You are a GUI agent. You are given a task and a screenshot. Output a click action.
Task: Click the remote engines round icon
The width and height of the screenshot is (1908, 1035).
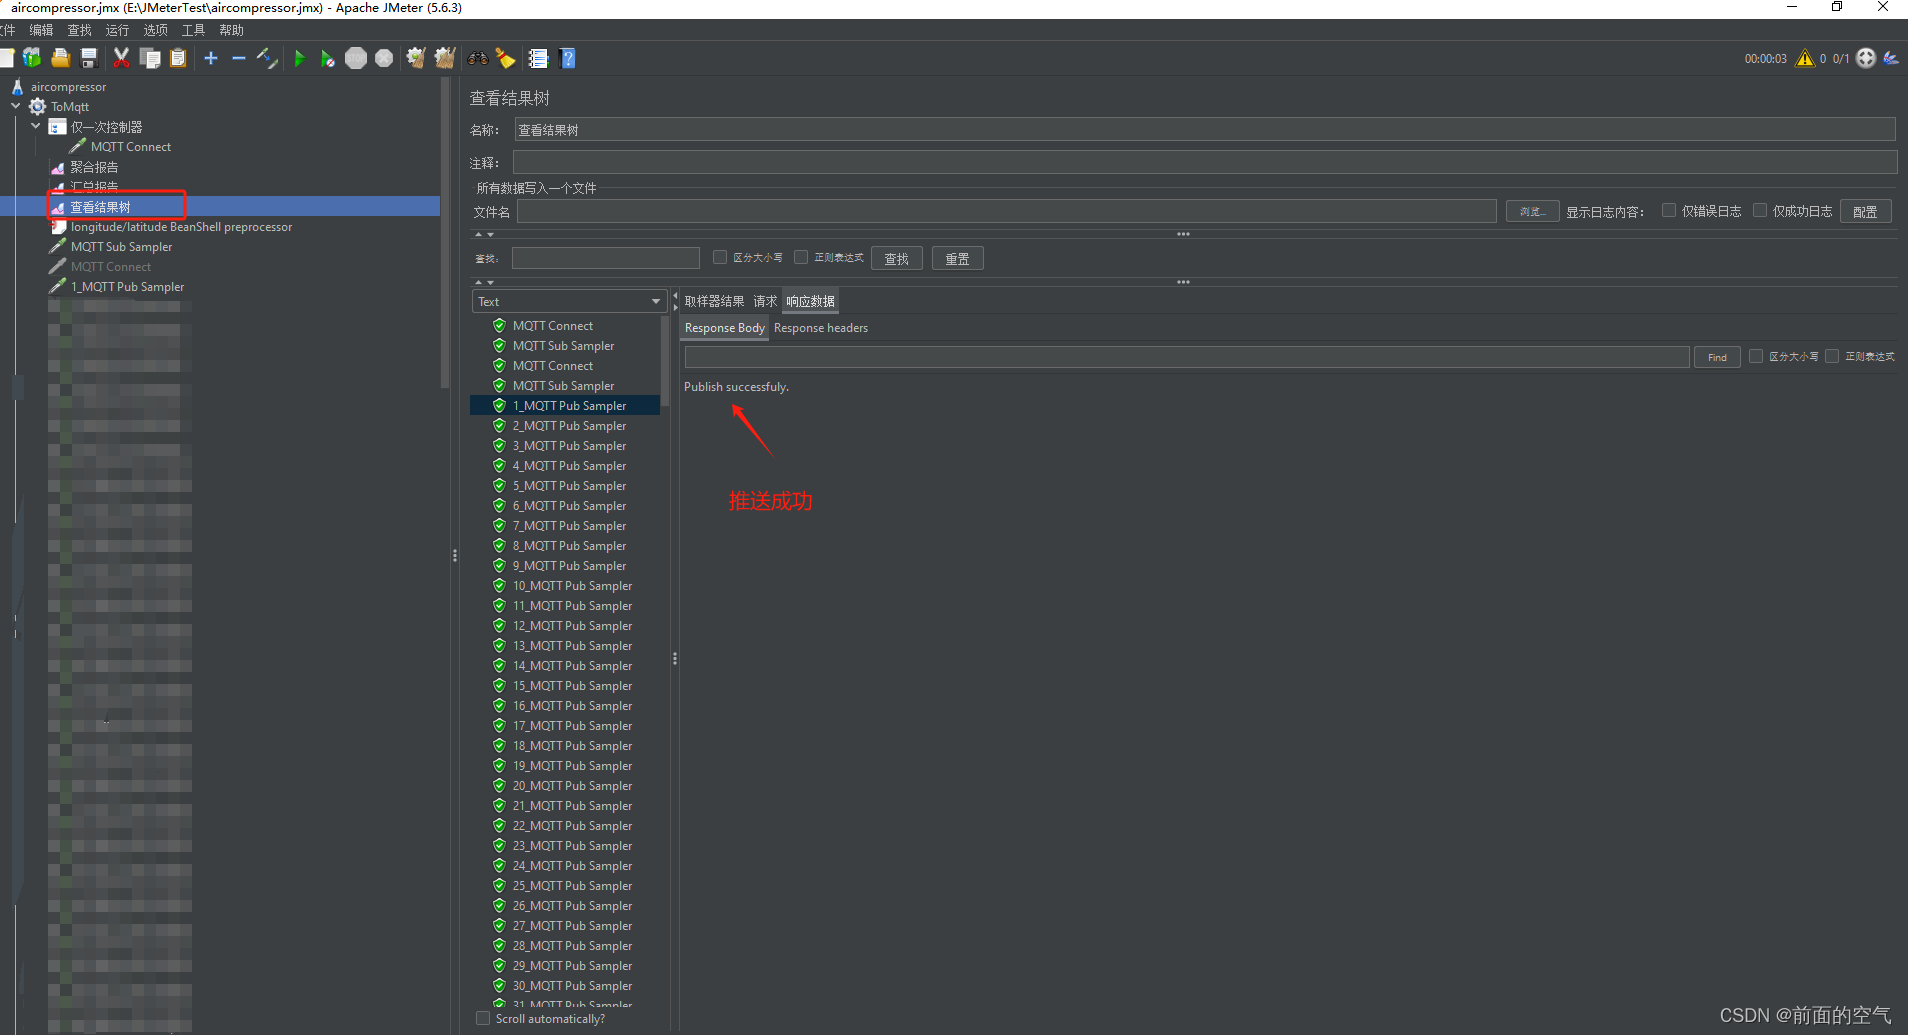1866,58
